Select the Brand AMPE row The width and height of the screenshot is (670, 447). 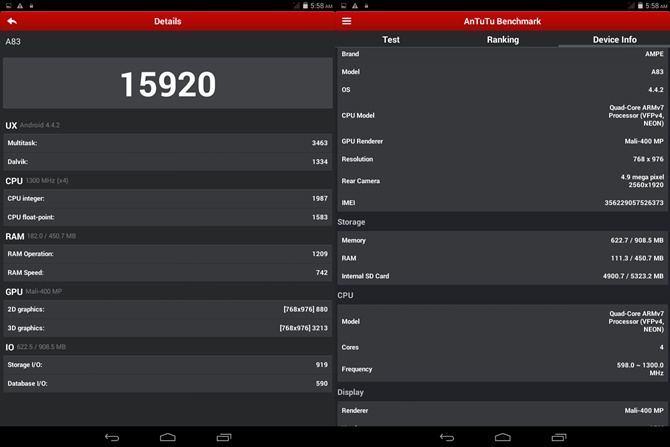pos(502,54)
